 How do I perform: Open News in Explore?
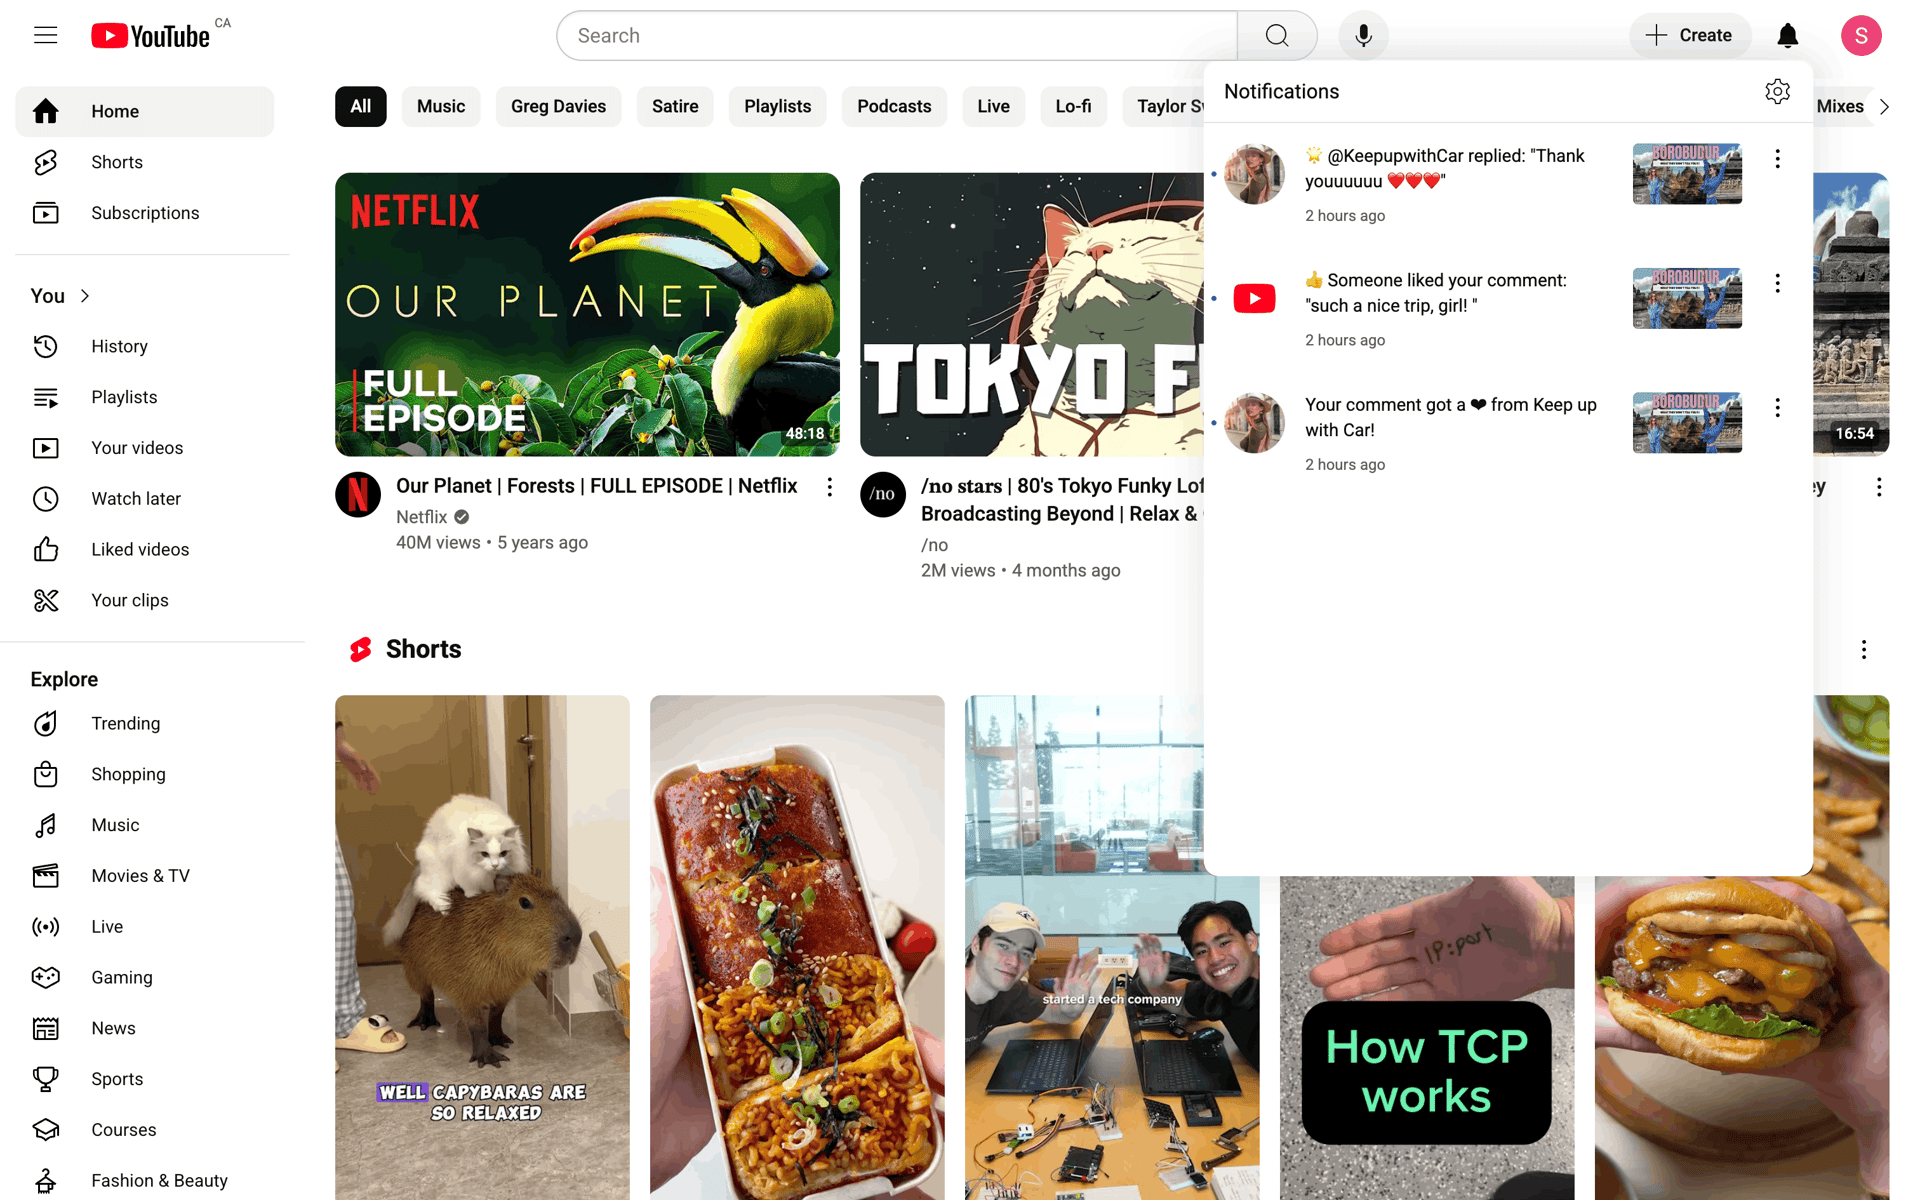(x=145, y=1028)
